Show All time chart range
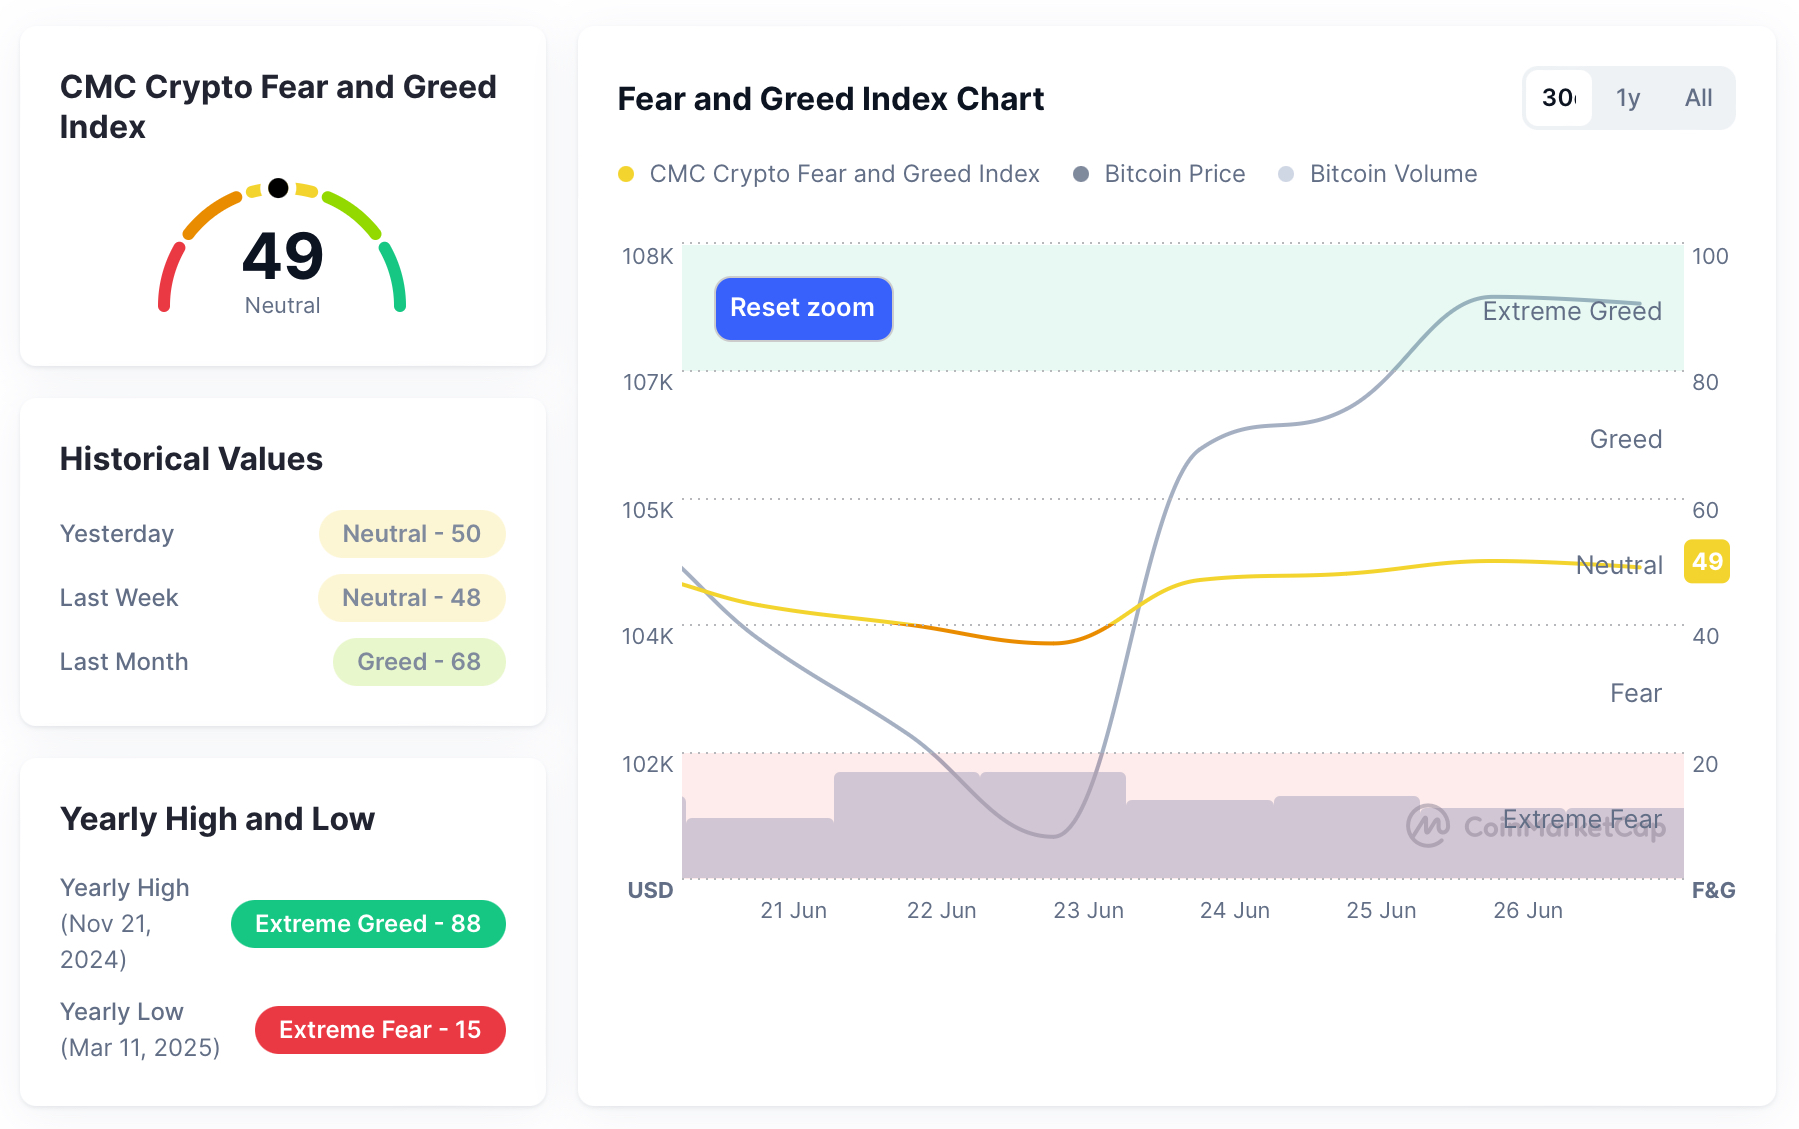1799x1129 pixels. [x=1698, y=98]
